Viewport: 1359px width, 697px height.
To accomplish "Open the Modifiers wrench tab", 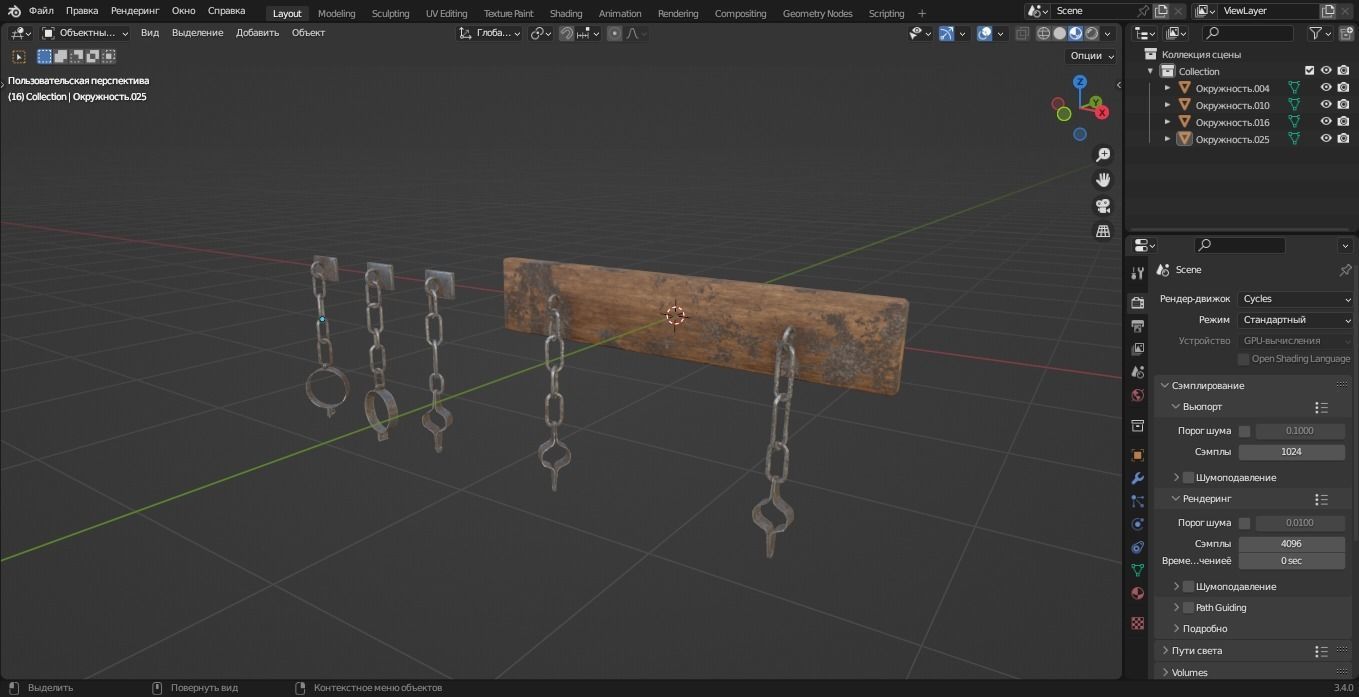I will click(x=1137, y=478).
